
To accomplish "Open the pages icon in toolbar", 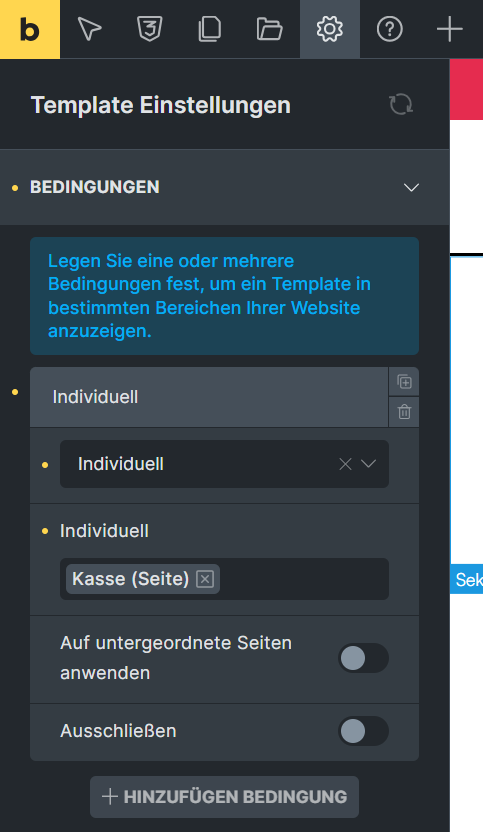I will 210,29.
